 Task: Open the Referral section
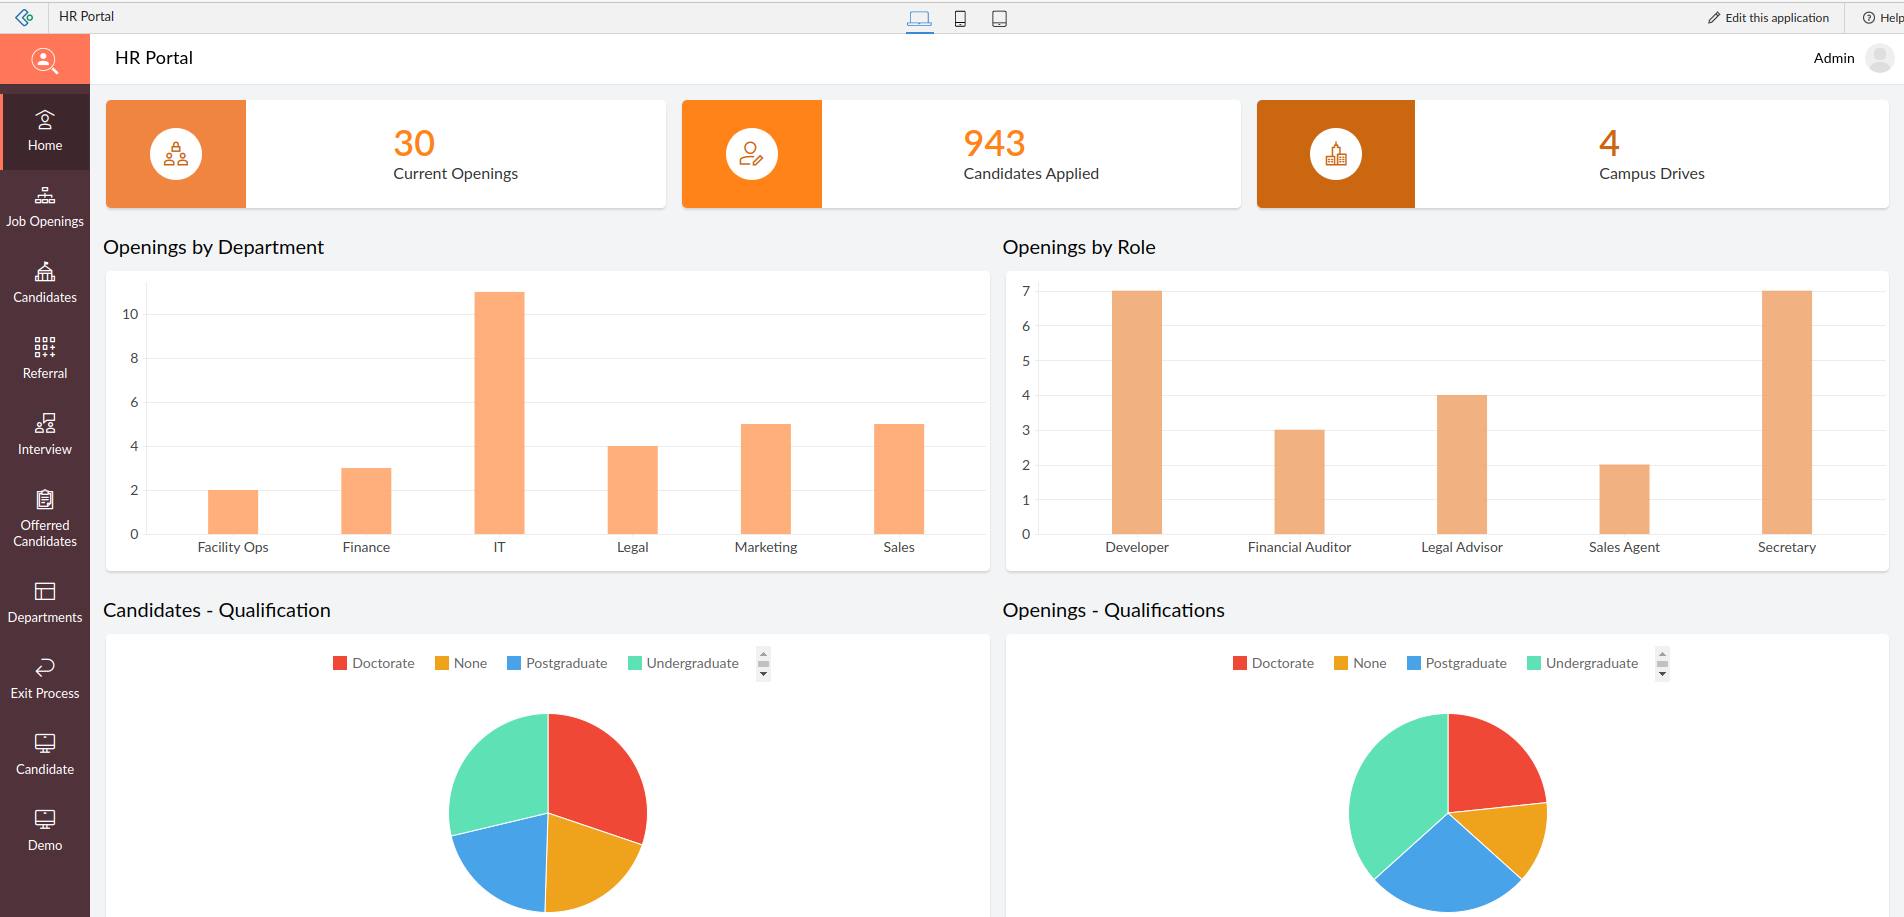pyautogui.click(x=44, y=356)
